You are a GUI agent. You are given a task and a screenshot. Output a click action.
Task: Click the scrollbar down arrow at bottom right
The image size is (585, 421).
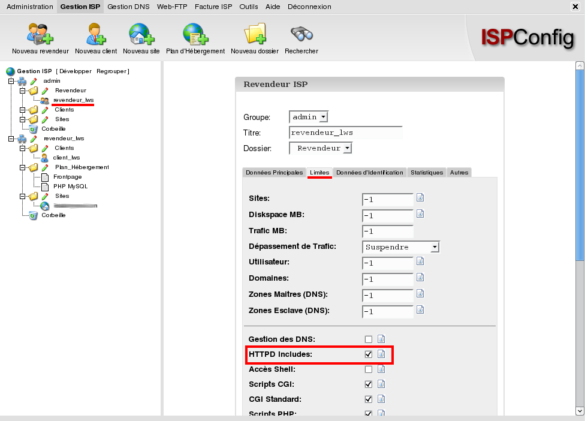coord(580,411)
